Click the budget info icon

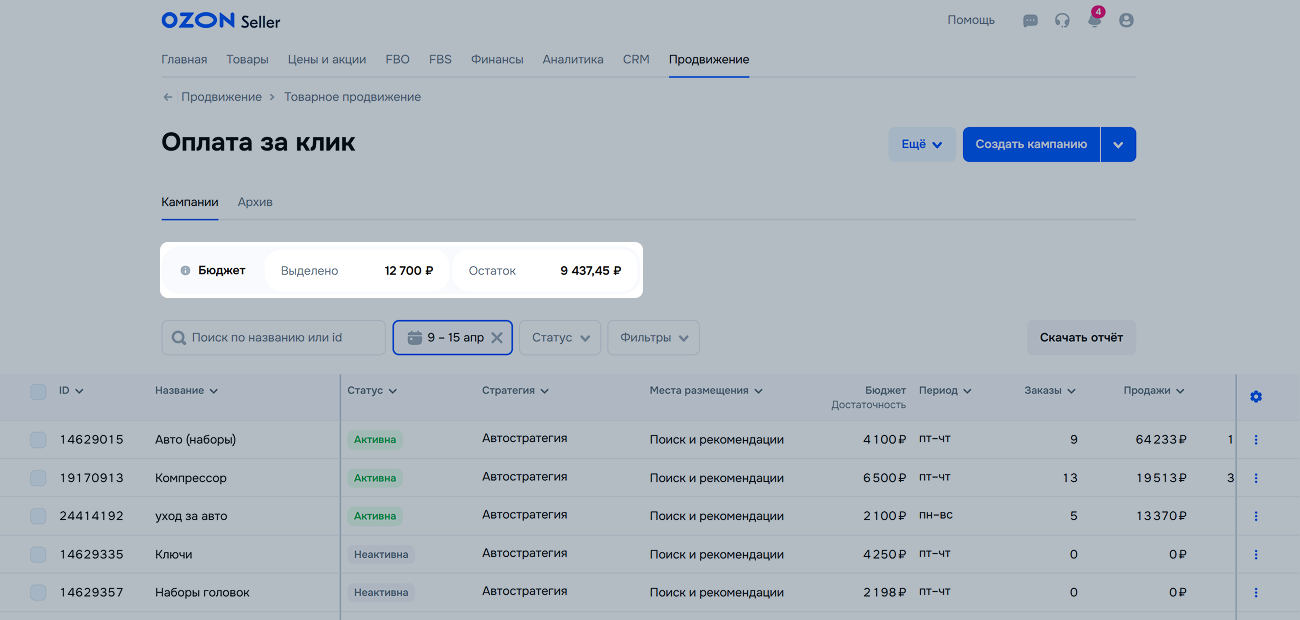[x=185, y=271]
